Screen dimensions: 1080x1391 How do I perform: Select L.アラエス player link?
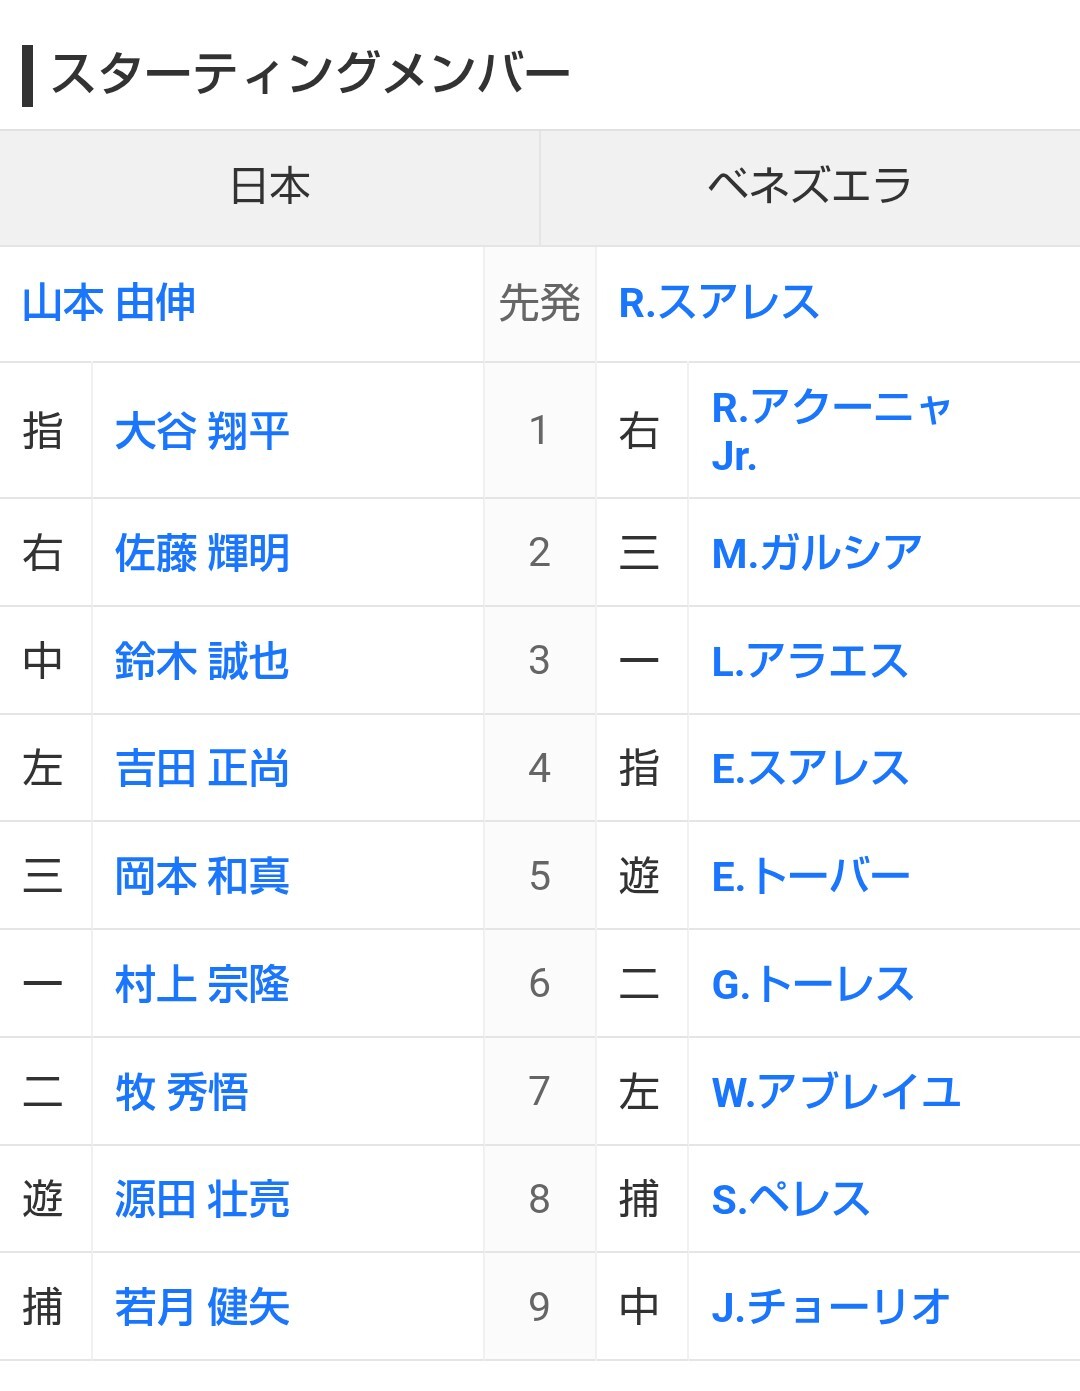(x=809, y=661)
